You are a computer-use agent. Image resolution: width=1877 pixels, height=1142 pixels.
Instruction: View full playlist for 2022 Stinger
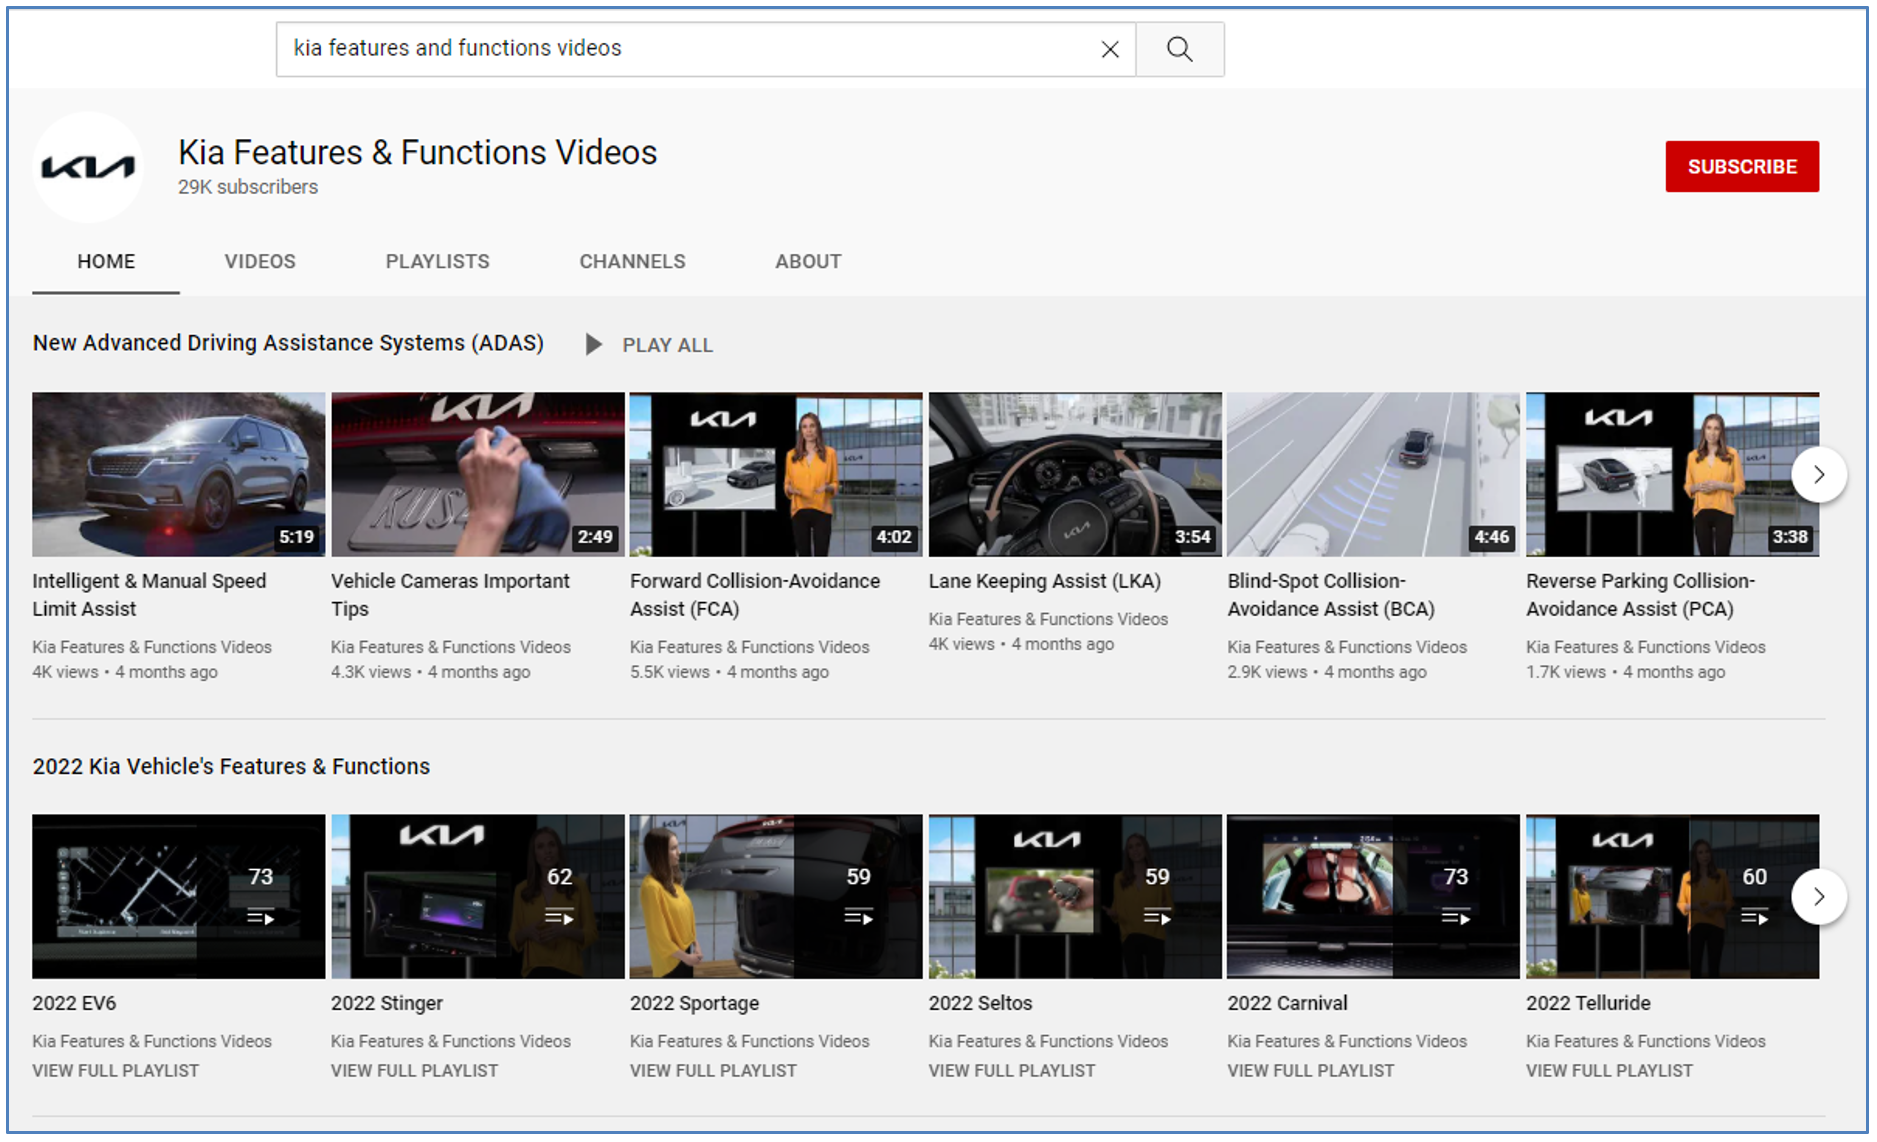414,1070
